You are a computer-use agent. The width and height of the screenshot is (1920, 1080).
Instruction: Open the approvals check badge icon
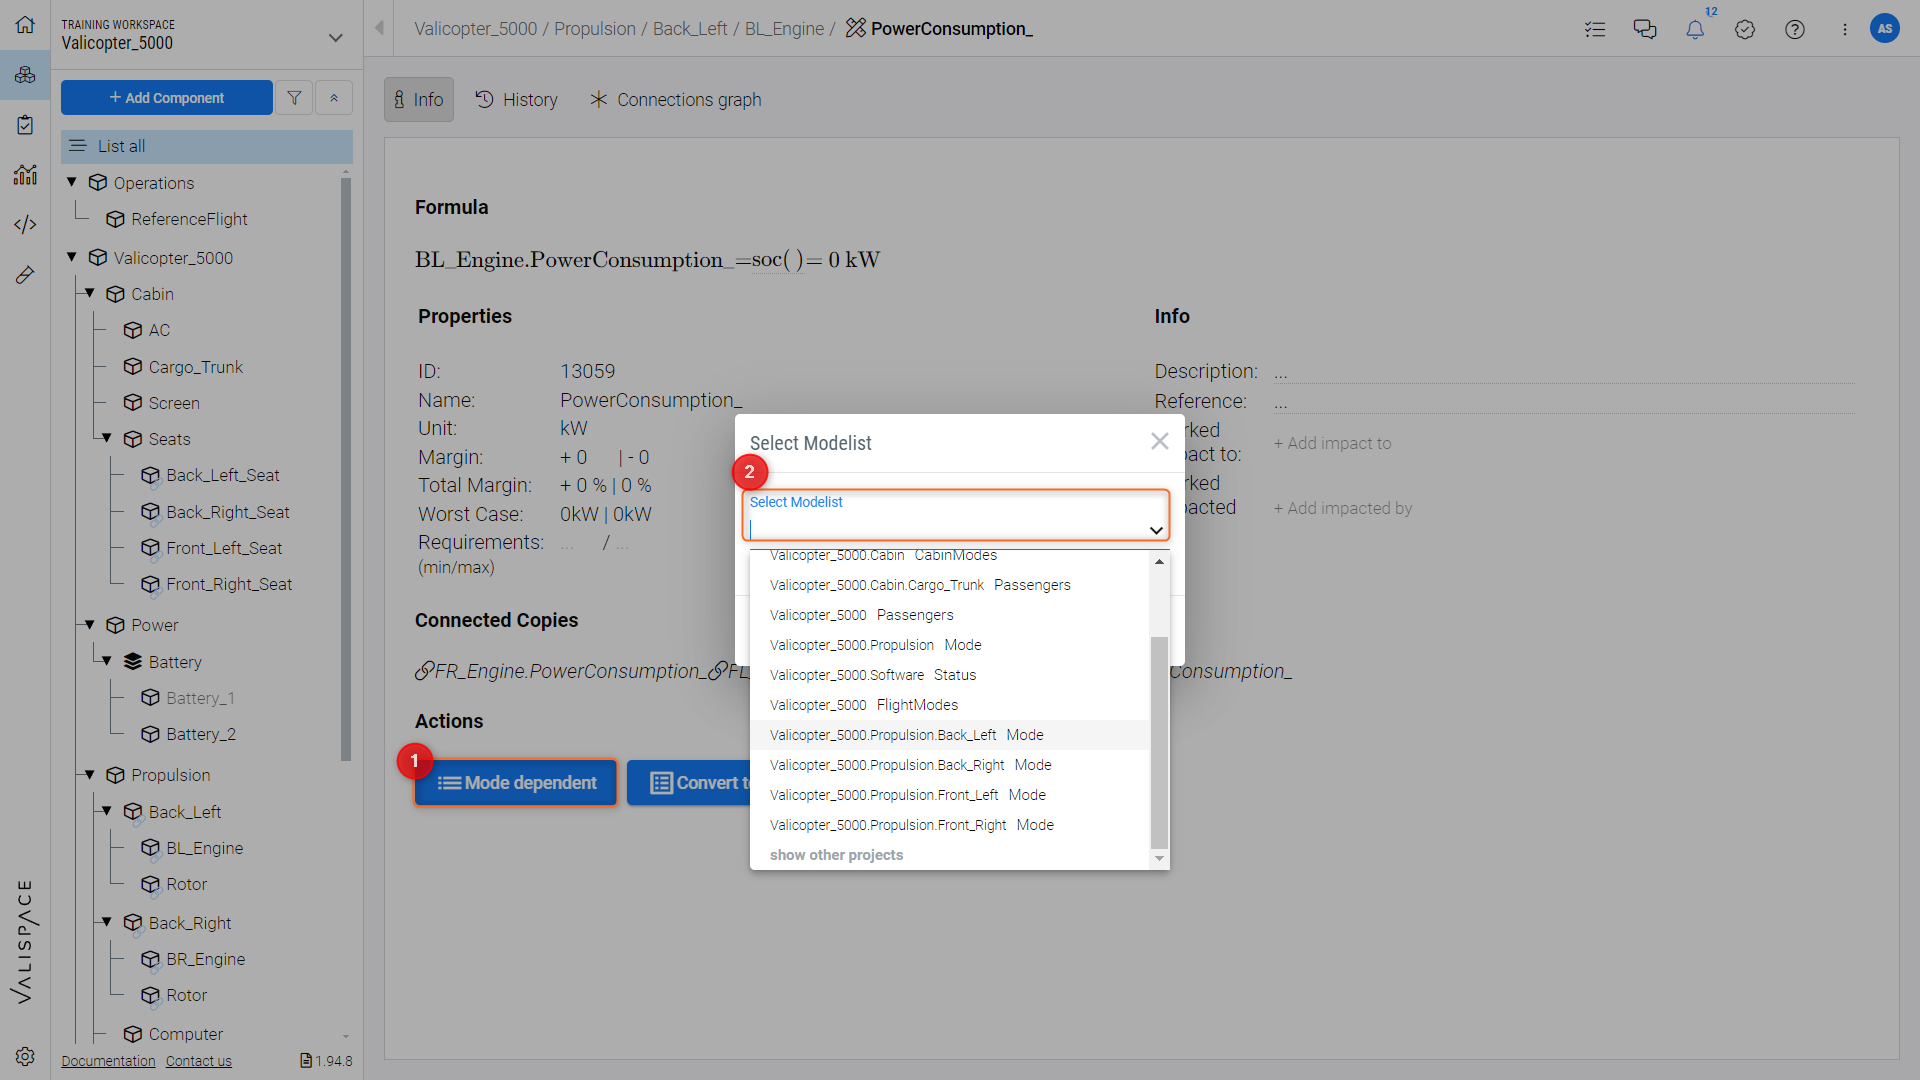pos(1745,29)
